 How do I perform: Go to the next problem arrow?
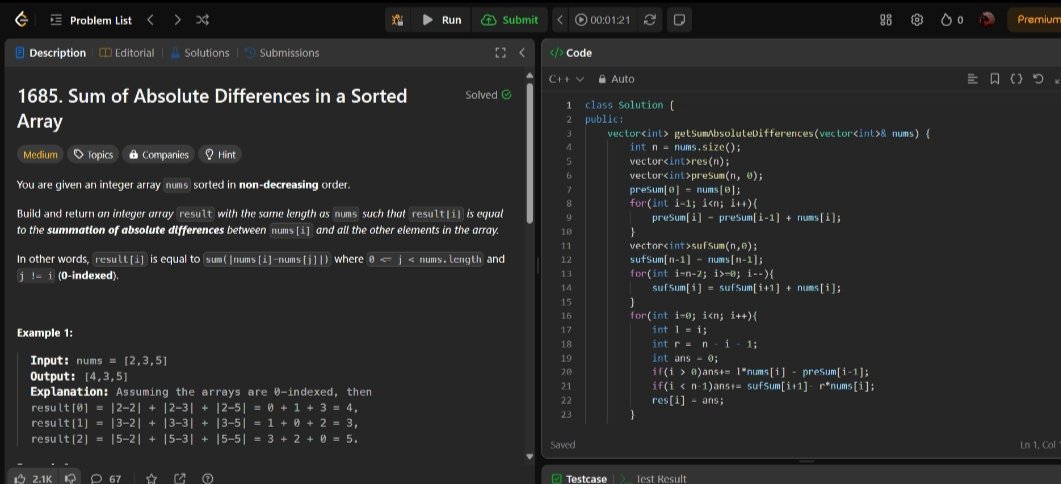pyautogui.click(x=177, y=20)
